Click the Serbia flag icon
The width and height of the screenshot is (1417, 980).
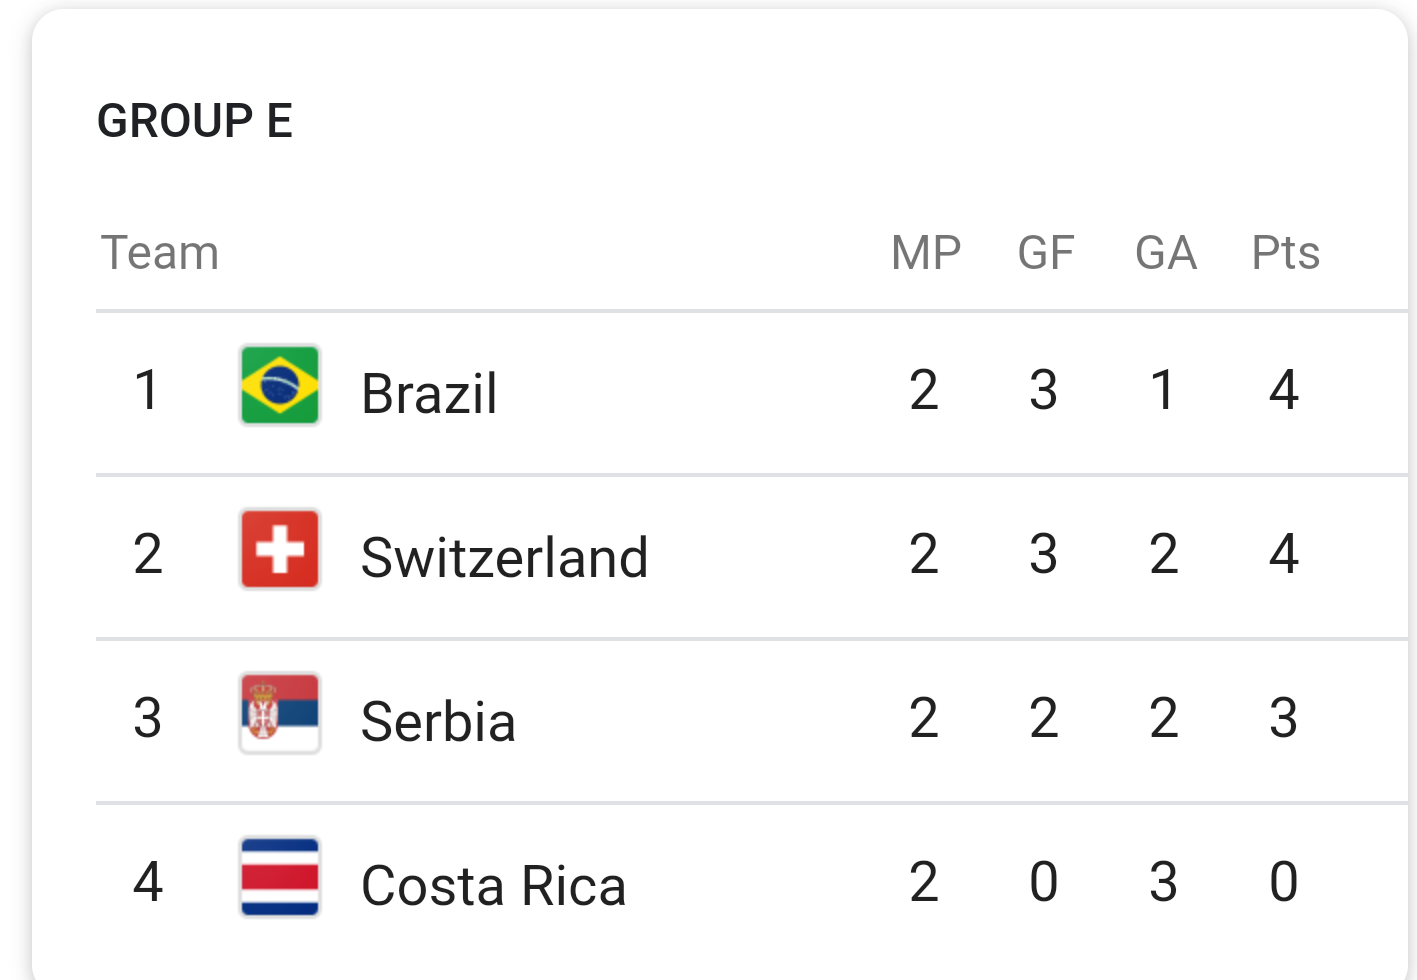coord(280,714)
